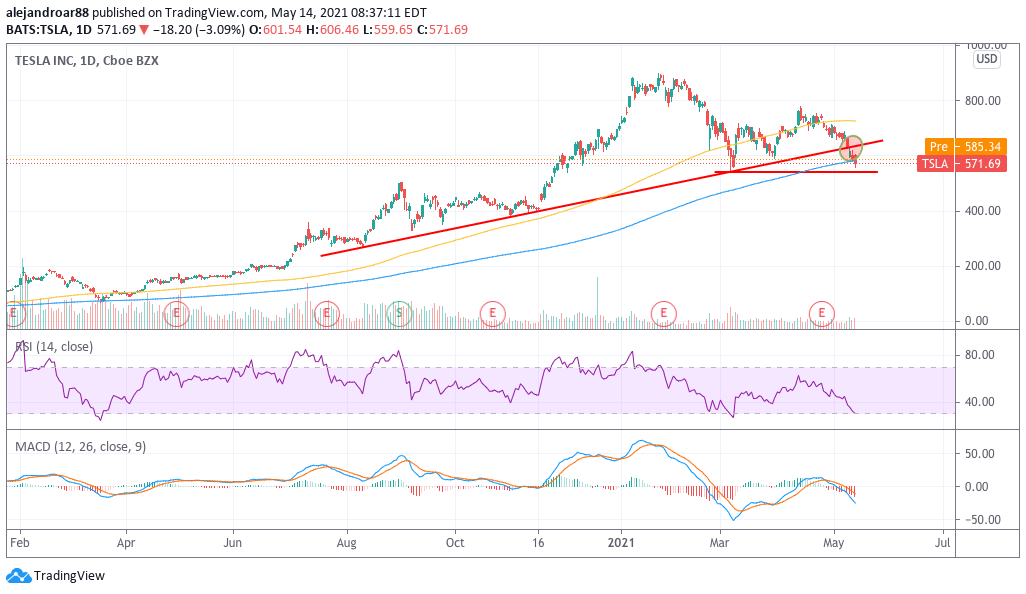Image resolution: width=1026 pixels, height=594 pixels.
Task: Click the USD currency button on price scale
Action: [987, 60]
